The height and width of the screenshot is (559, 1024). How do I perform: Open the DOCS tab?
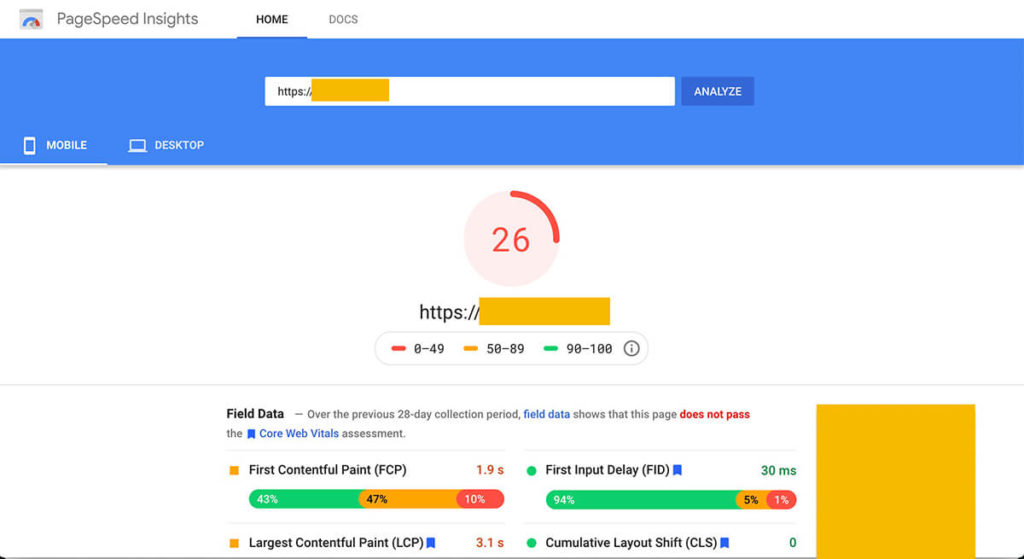point(343,19)
